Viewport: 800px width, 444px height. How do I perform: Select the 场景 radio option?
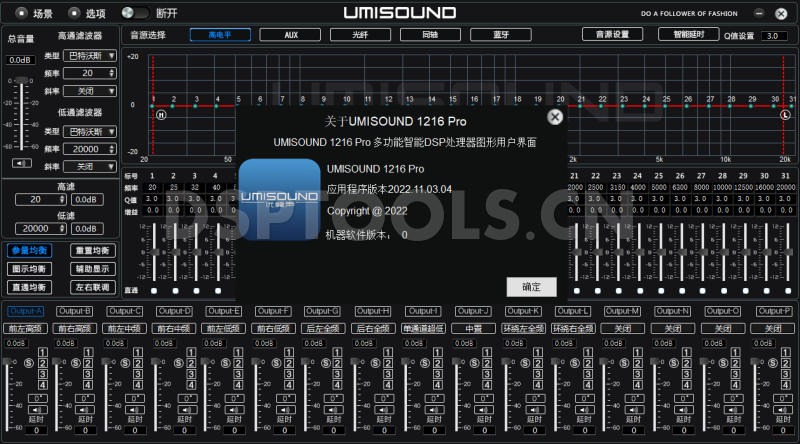tap(22, 13)
